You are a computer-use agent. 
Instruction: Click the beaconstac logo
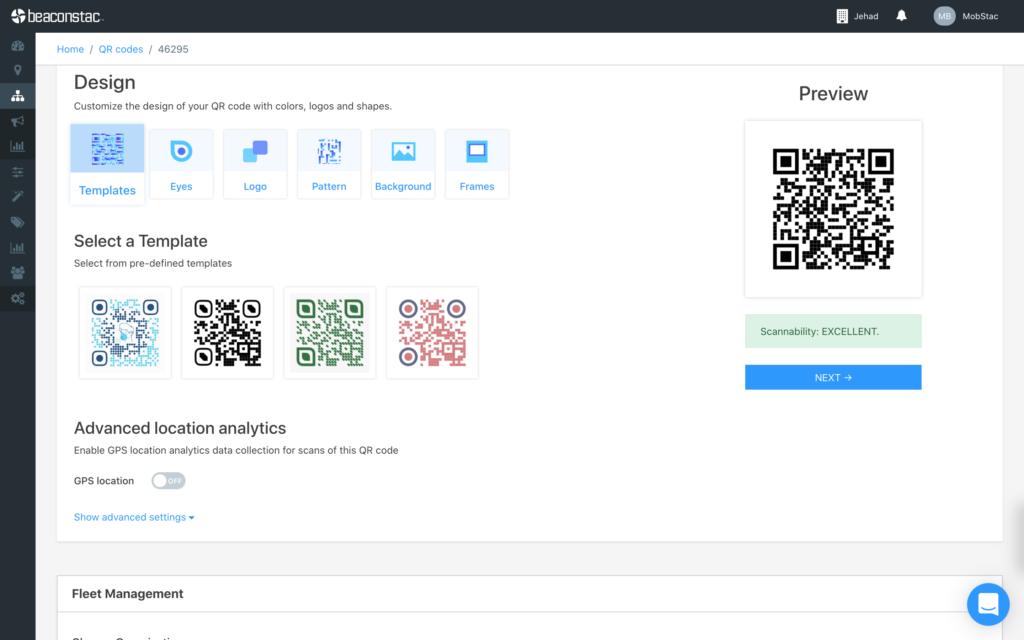pyautogui.click(x=57, y=16)
